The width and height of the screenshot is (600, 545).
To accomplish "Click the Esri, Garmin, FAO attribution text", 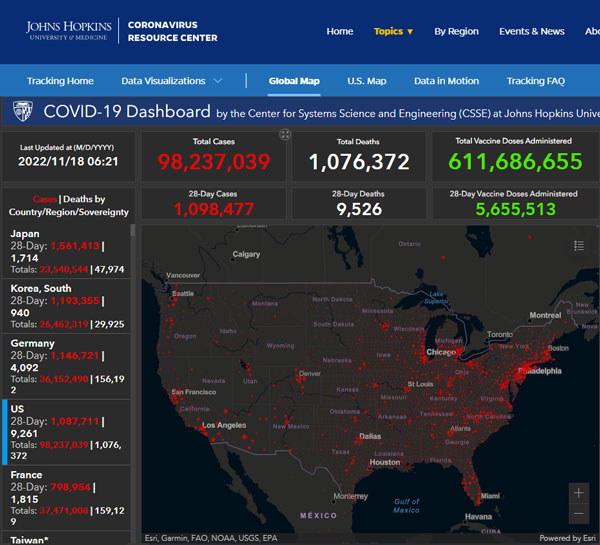I will (x=211, y=538).
